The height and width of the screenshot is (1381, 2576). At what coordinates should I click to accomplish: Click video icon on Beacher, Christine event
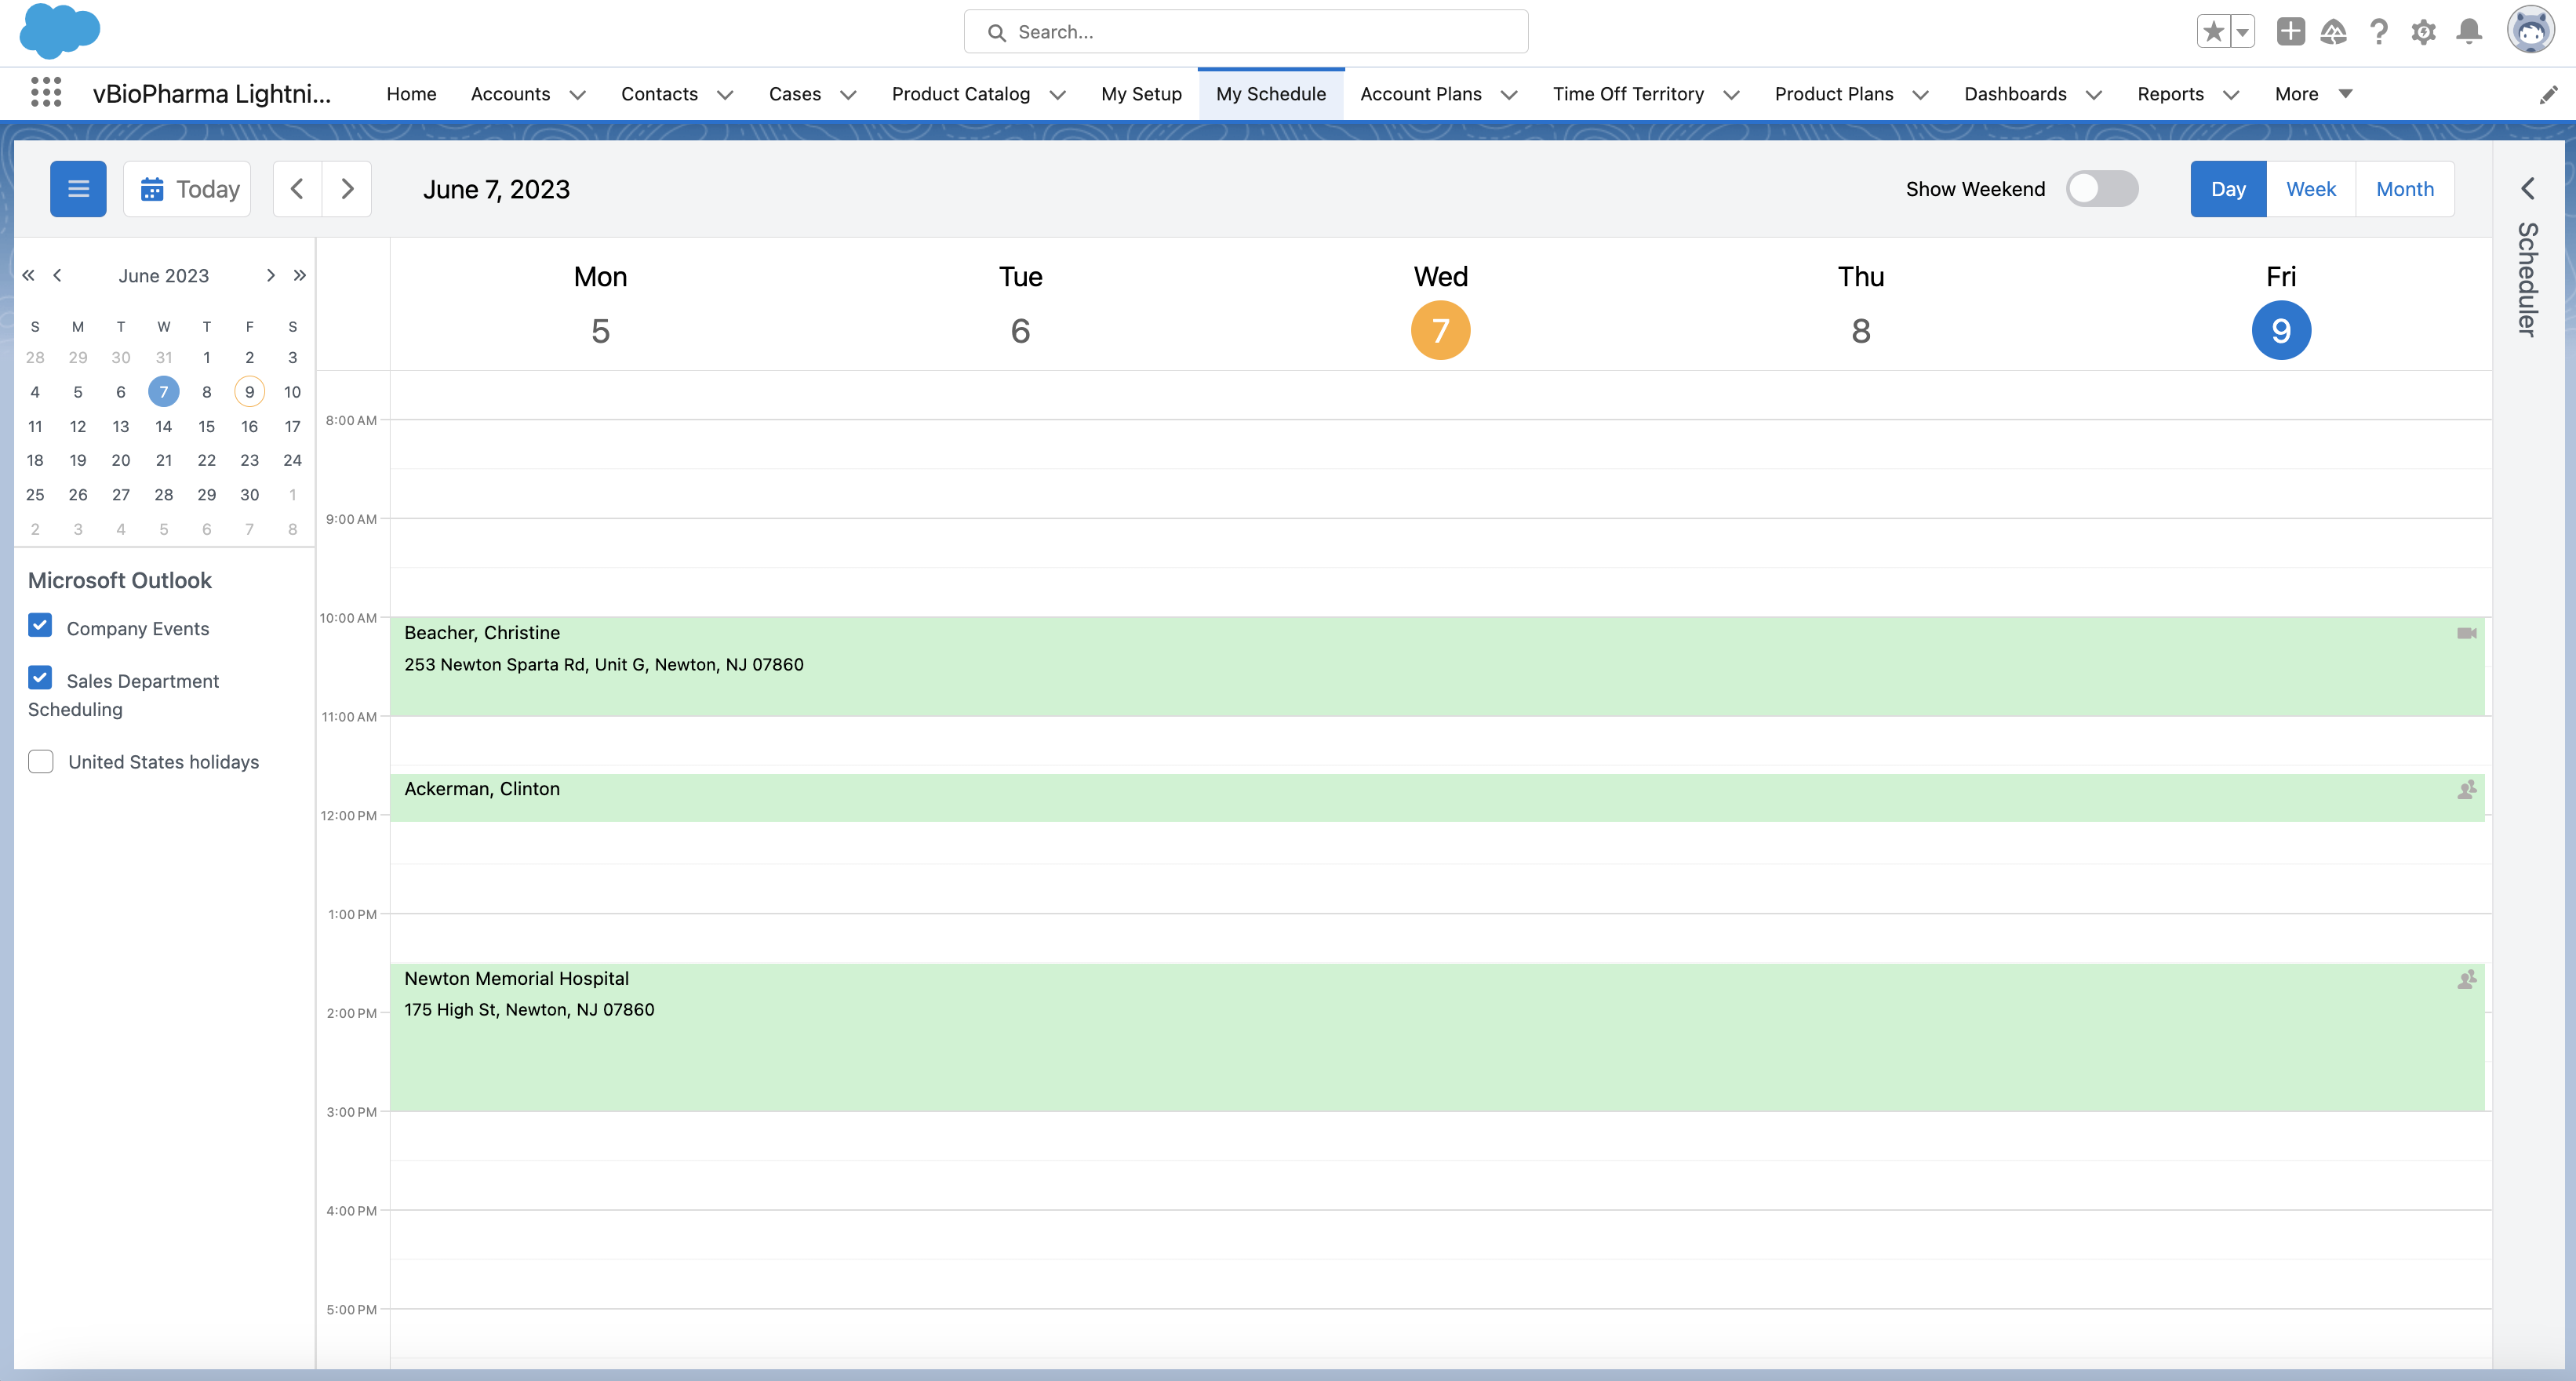(2466, 633)
